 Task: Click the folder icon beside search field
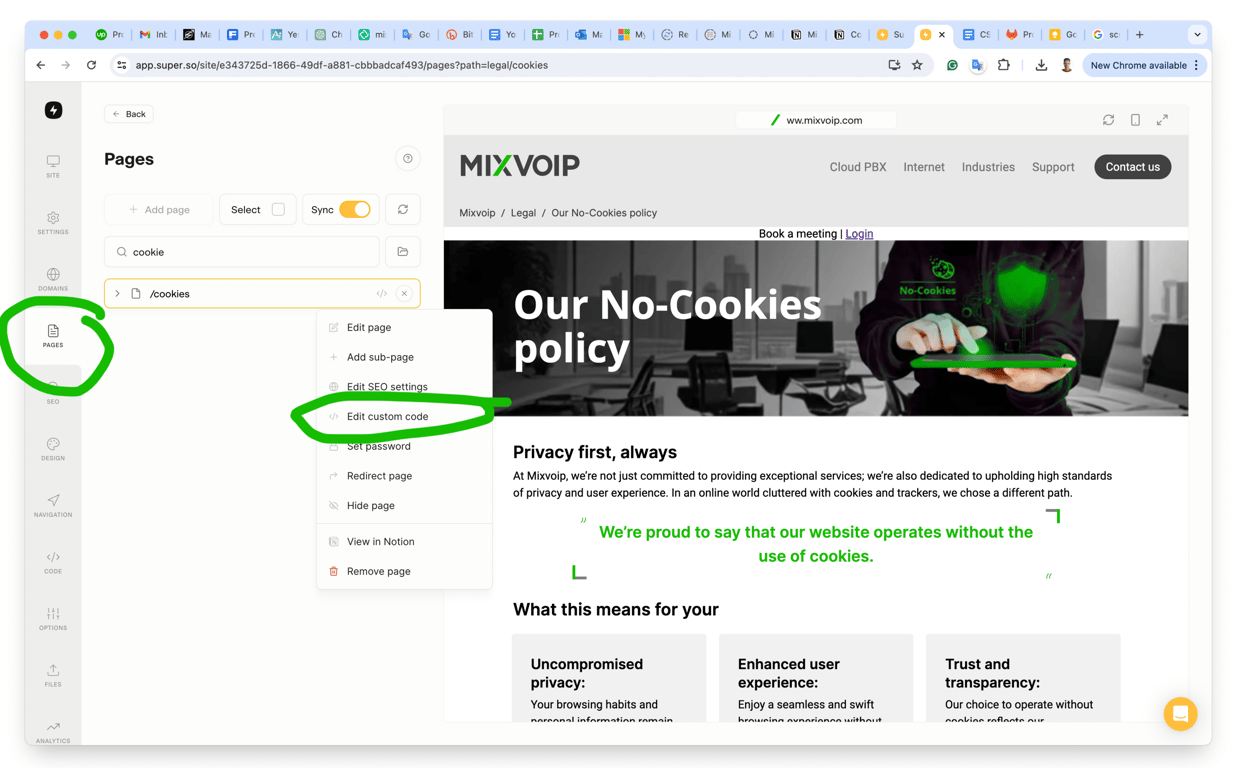pos(403,252)
